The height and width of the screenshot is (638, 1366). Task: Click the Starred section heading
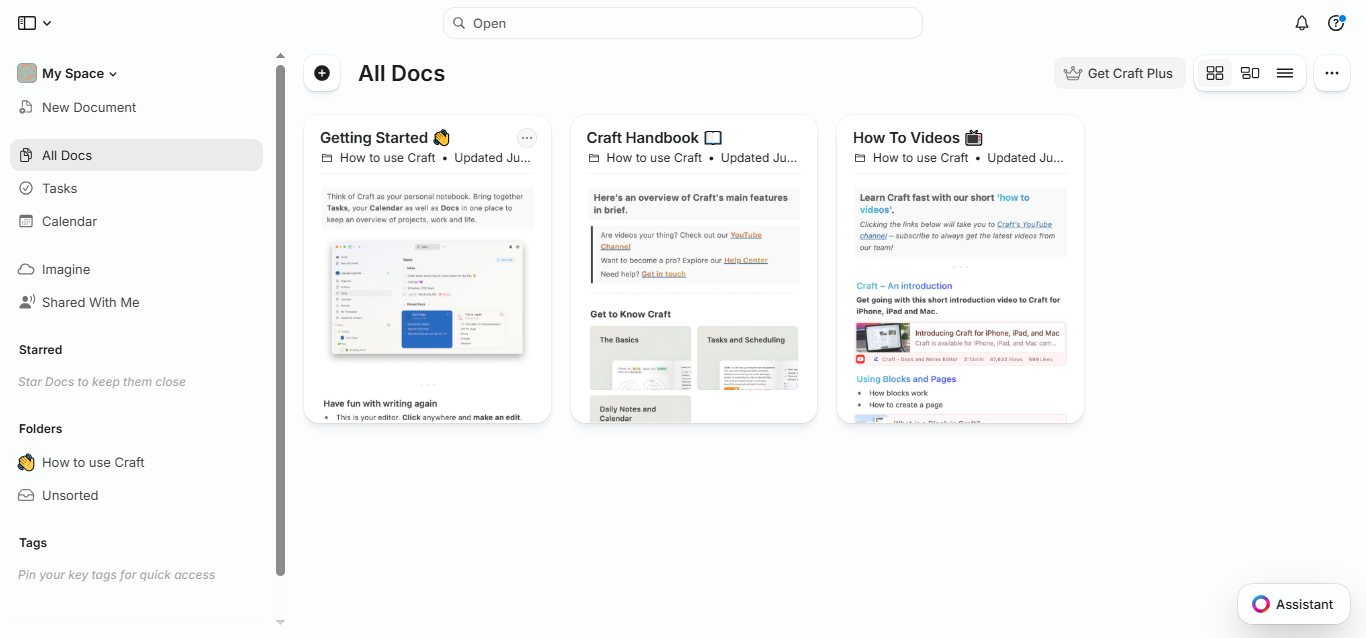(x=40, y=350)
